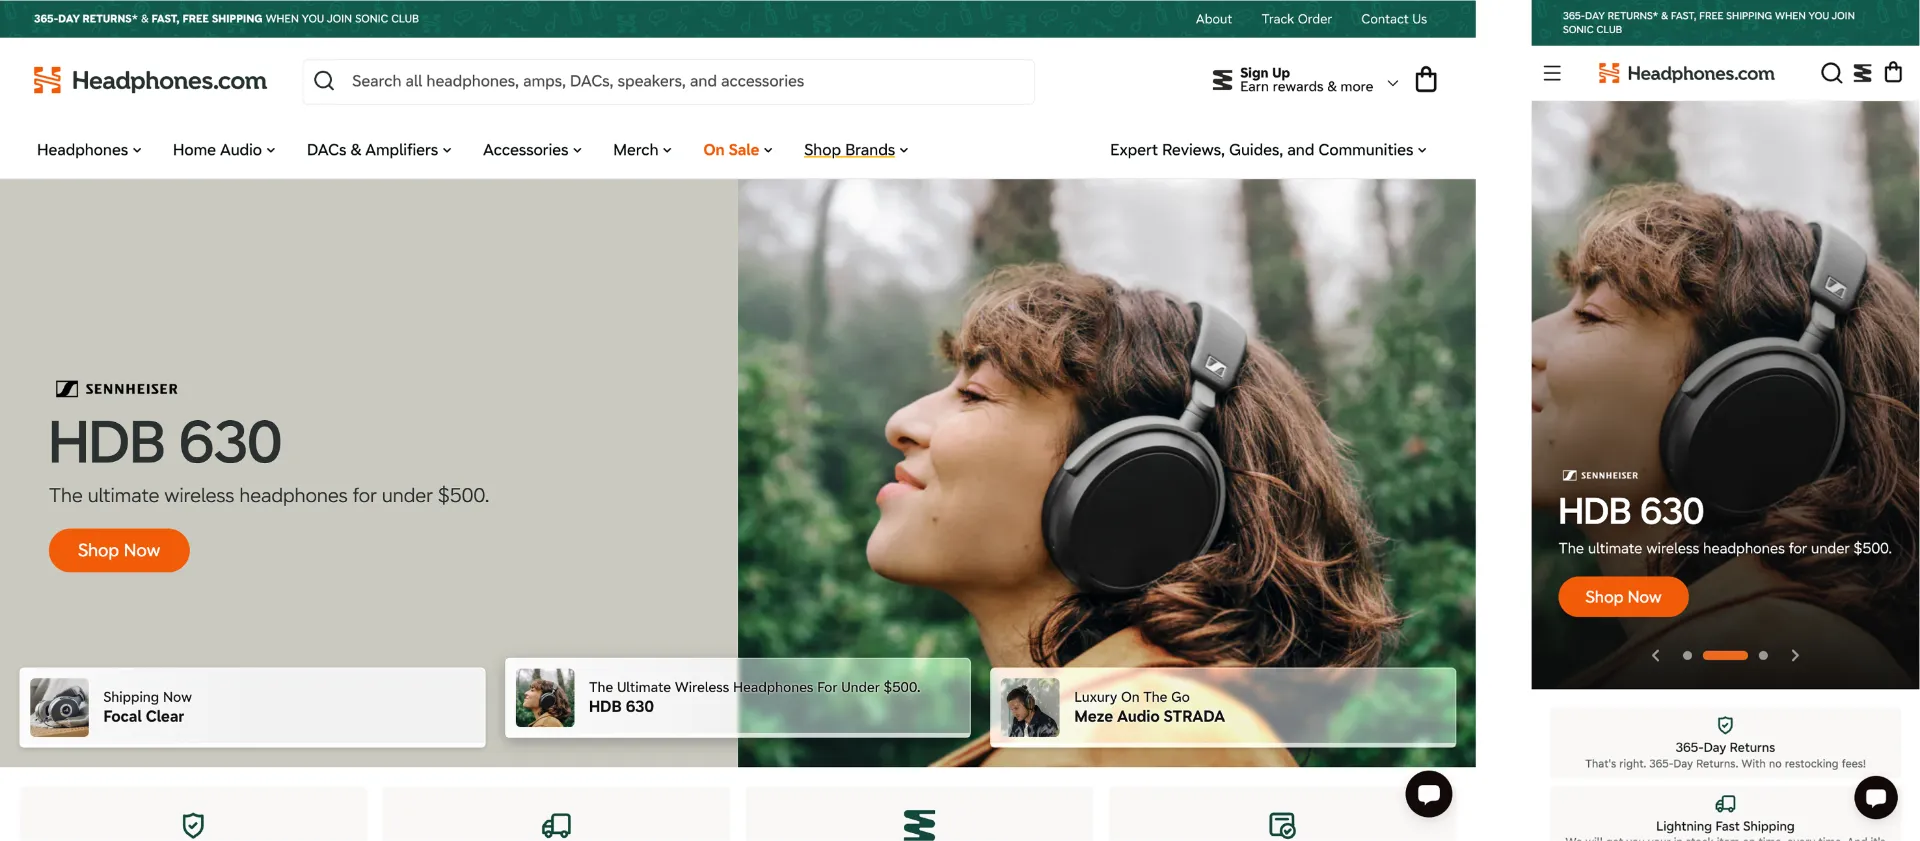1920x841 pixels.
Task: Click the desktop delivery truck feature icon
Action: 556,825
